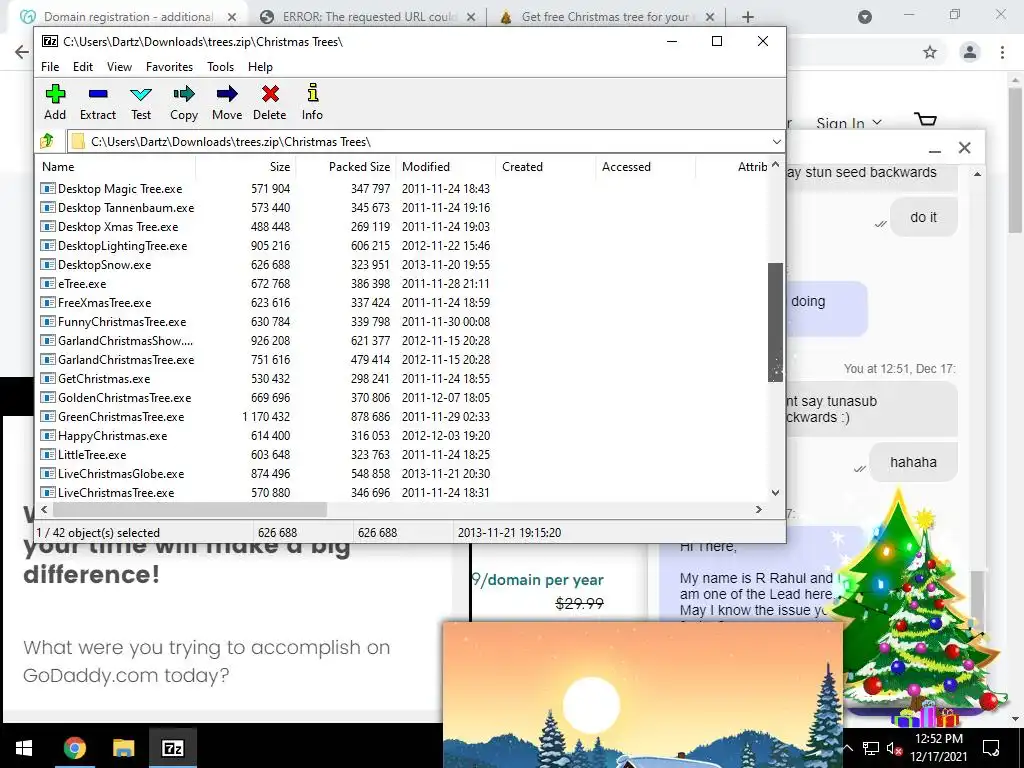Click the file icon beside eTree.exe

[x=48, y=283]
